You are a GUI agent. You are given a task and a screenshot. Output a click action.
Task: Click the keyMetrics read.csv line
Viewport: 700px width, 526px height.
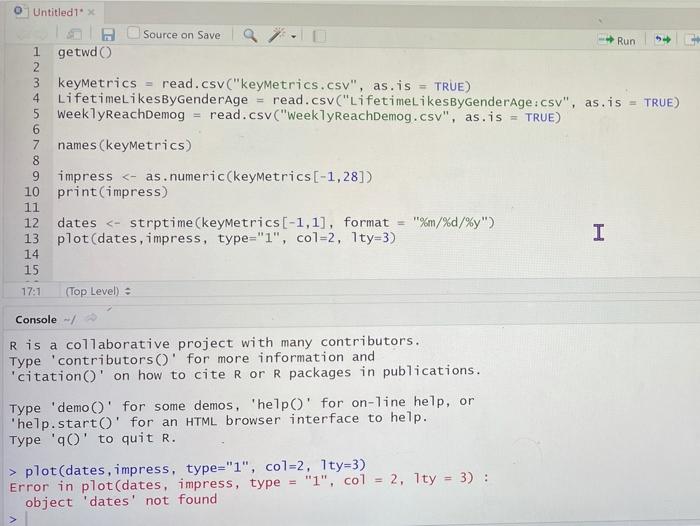264,84
